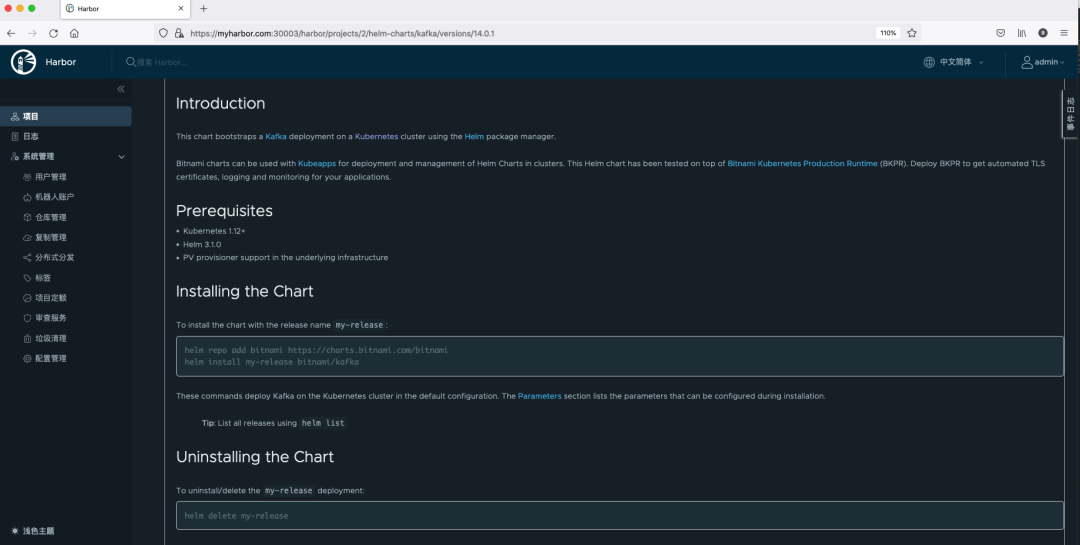Image resolution: width=1080 pixels, height=545 pixels.
Task: Collapse the sidebar with double-chevron icon
Action: tap(121, 89)
